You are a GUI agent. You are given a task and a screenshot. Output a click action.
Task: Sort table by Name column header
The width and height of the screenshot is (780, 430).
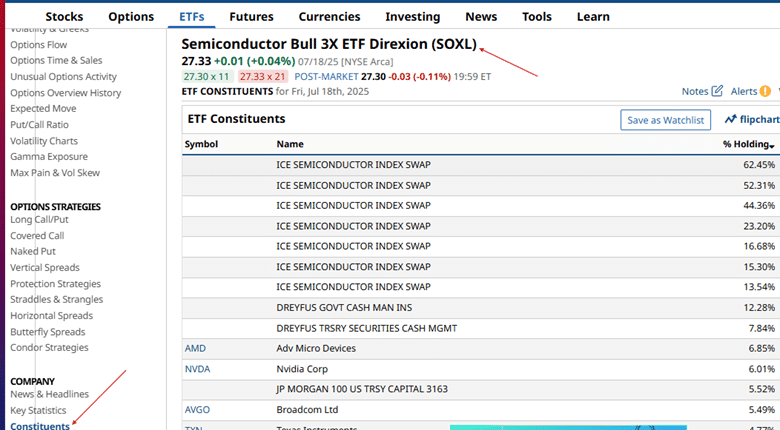point(290,144)
